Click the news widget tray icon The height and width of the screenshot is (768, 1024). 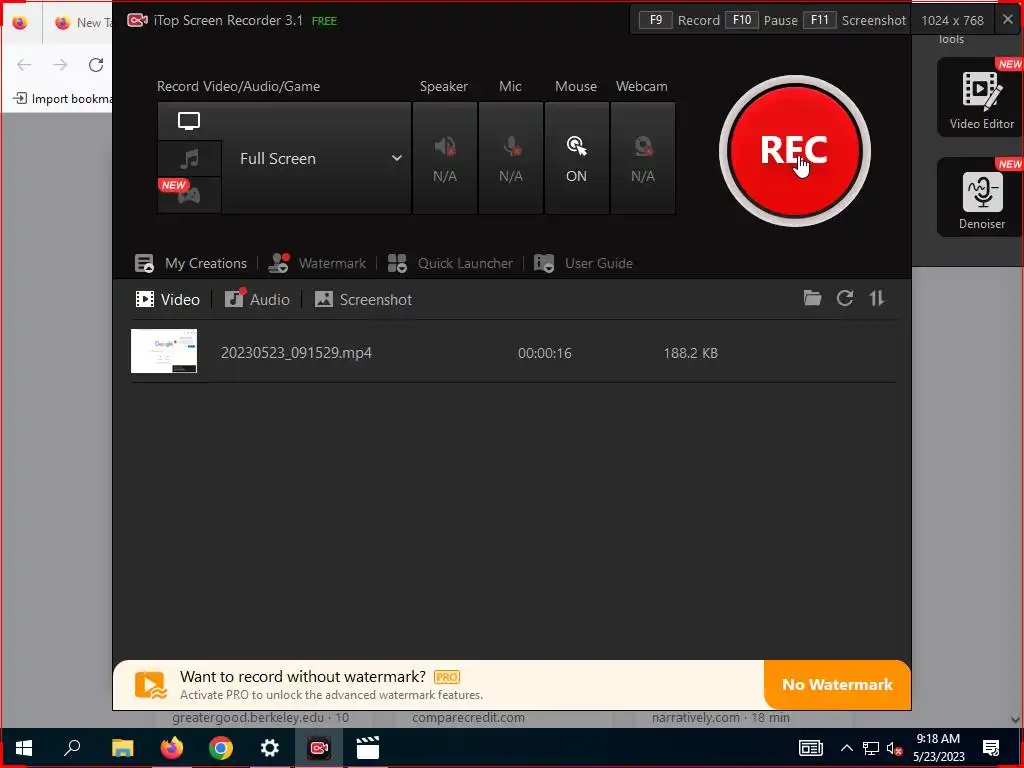[810, 748]
